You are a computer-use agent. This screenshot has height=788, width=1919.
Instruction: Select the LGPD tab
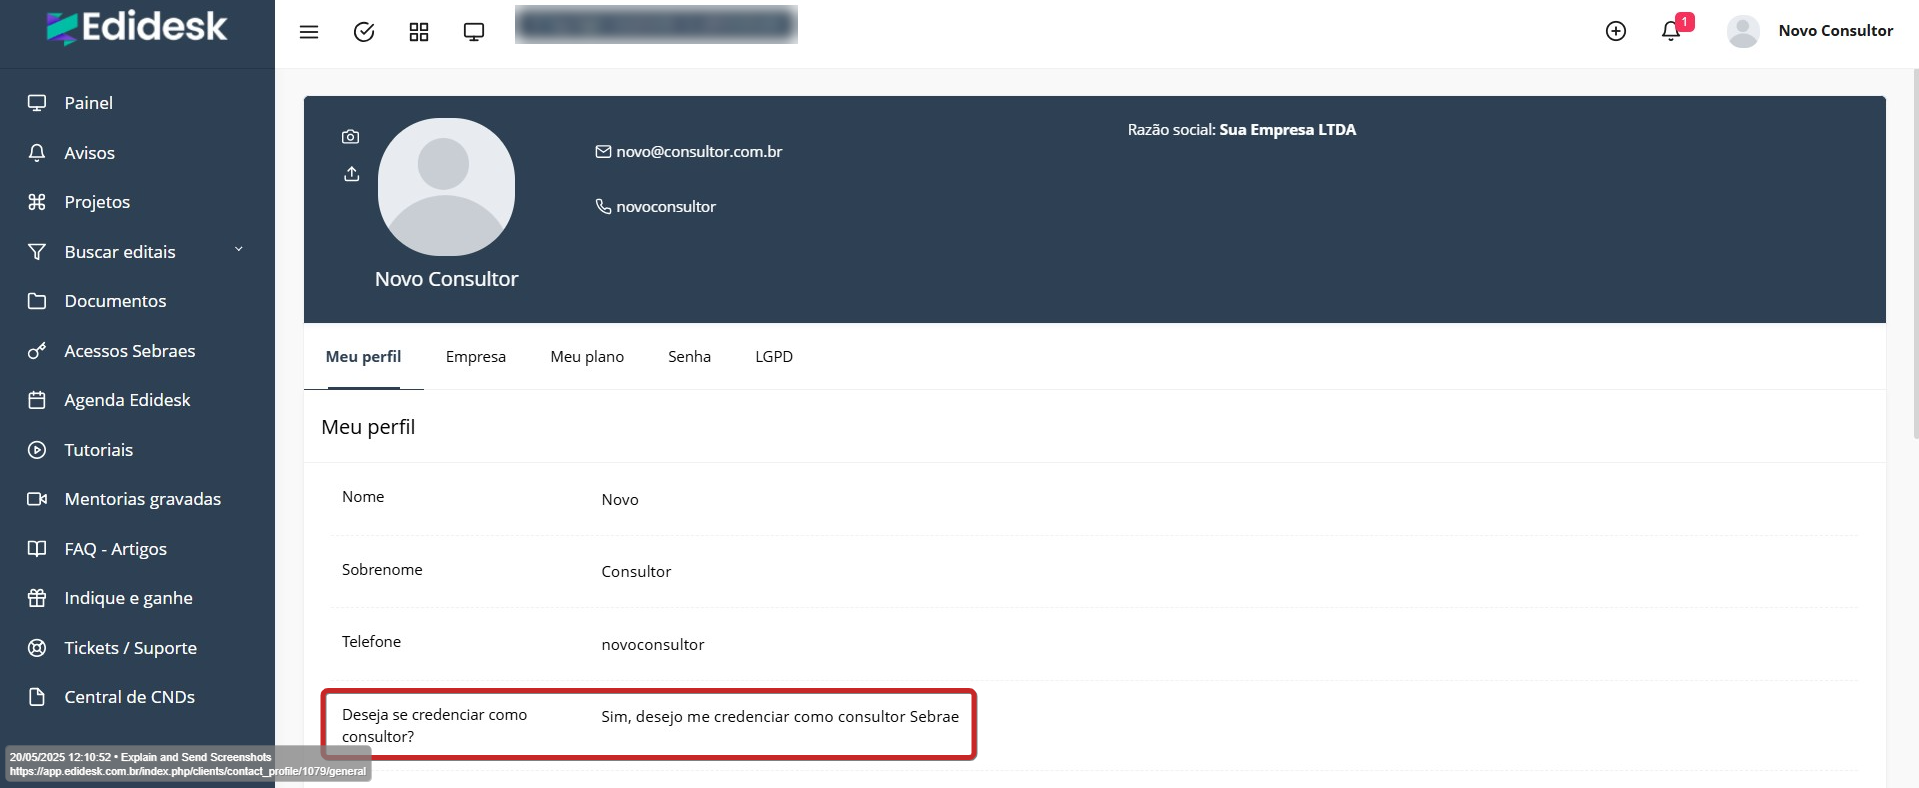click(774, 357)
